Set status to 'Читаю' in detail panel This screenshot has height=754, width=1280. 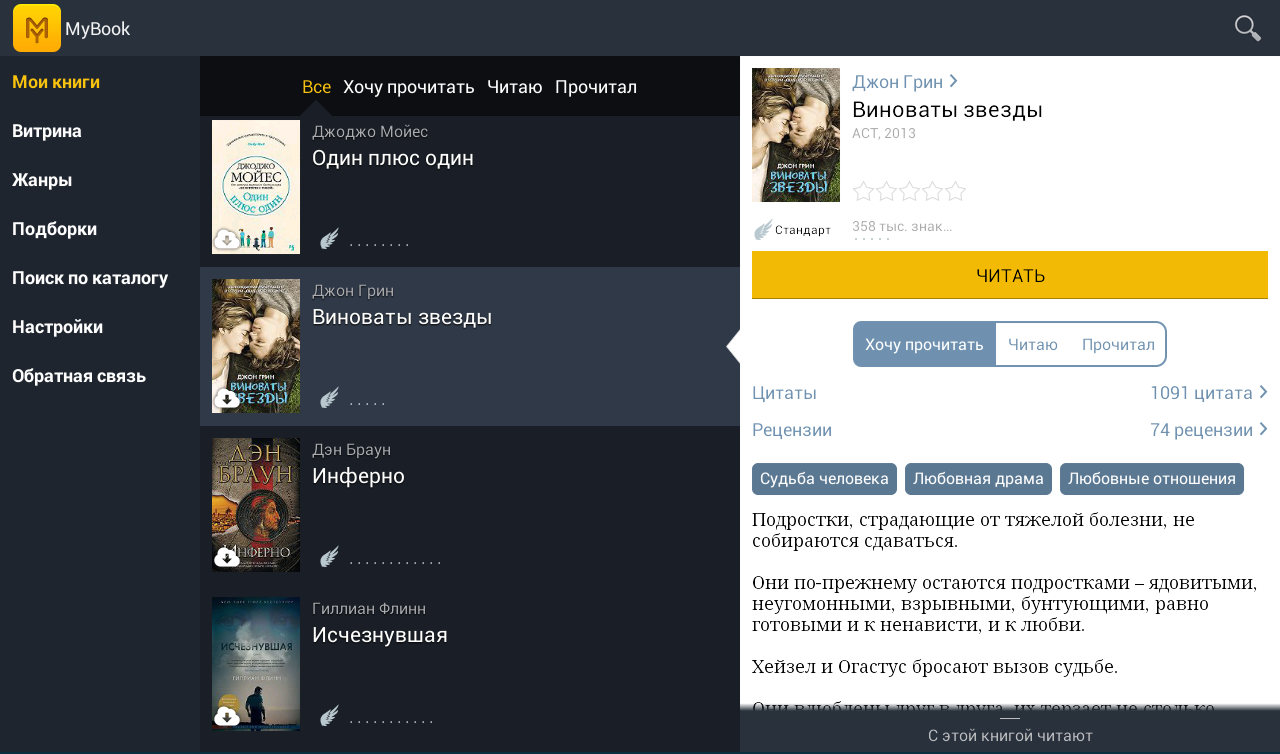[x=1033, y=344]
